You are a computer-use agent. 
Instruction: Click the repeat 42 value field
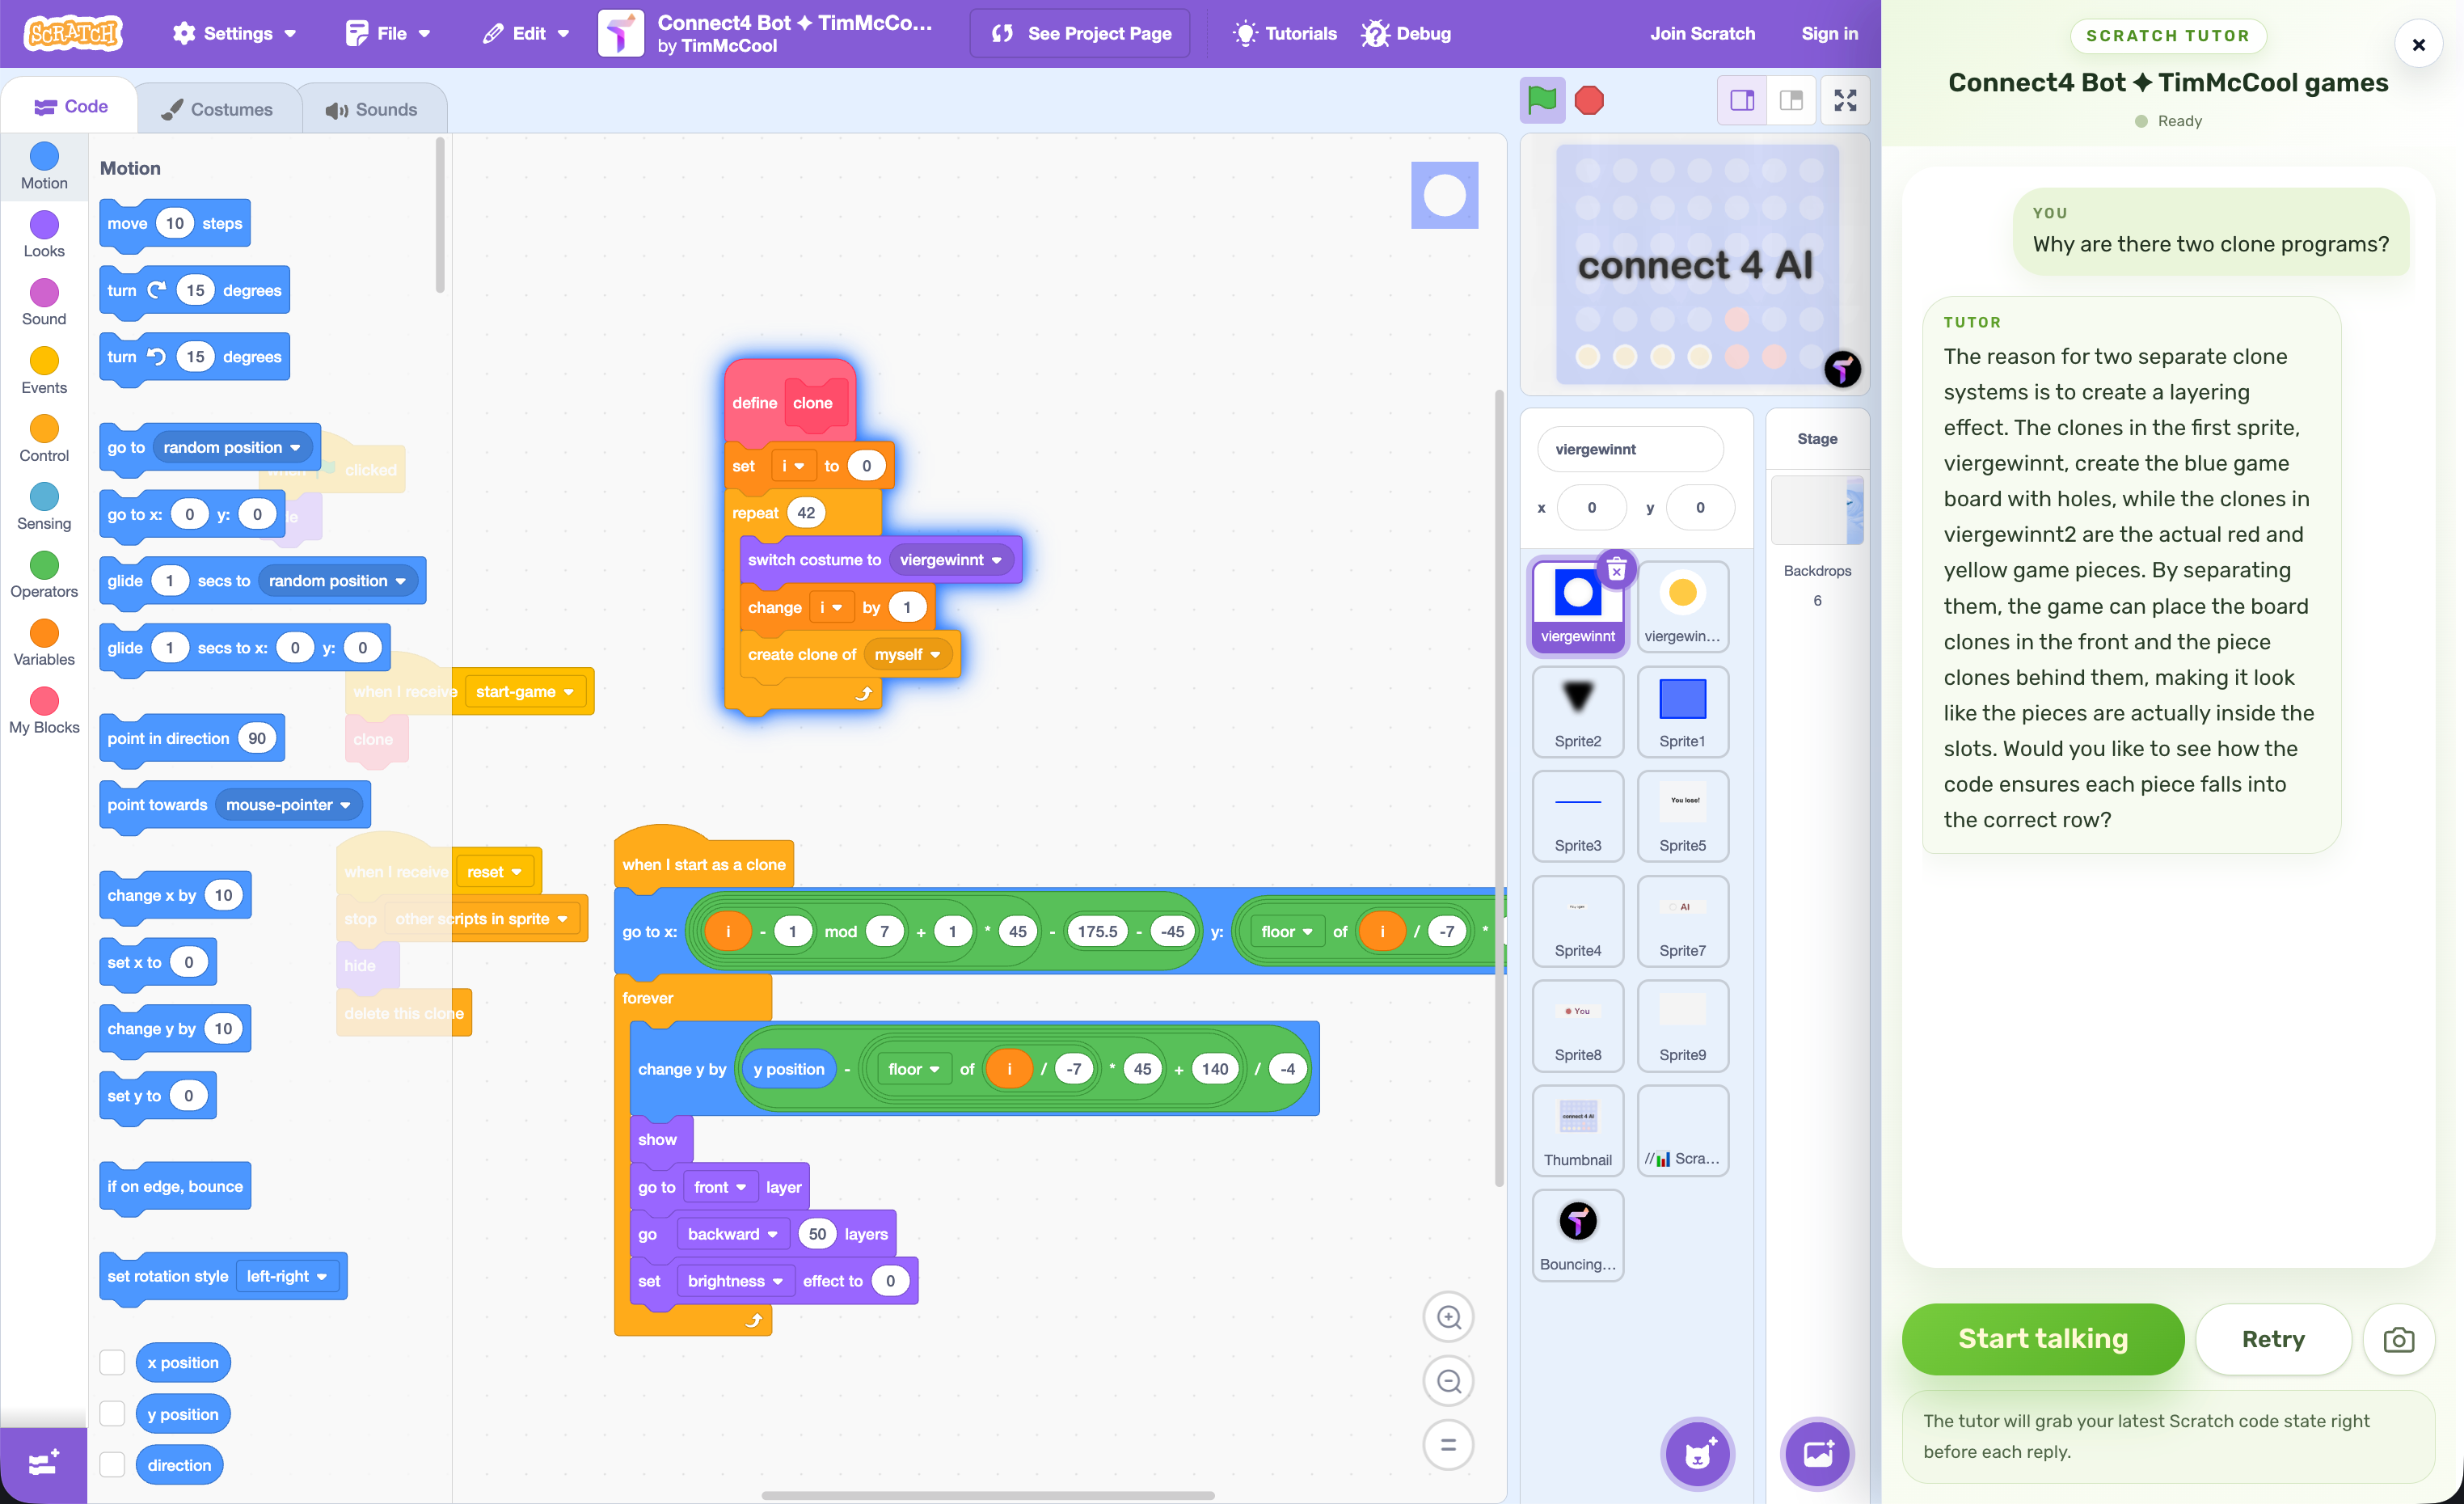click(x=806, y=513)
